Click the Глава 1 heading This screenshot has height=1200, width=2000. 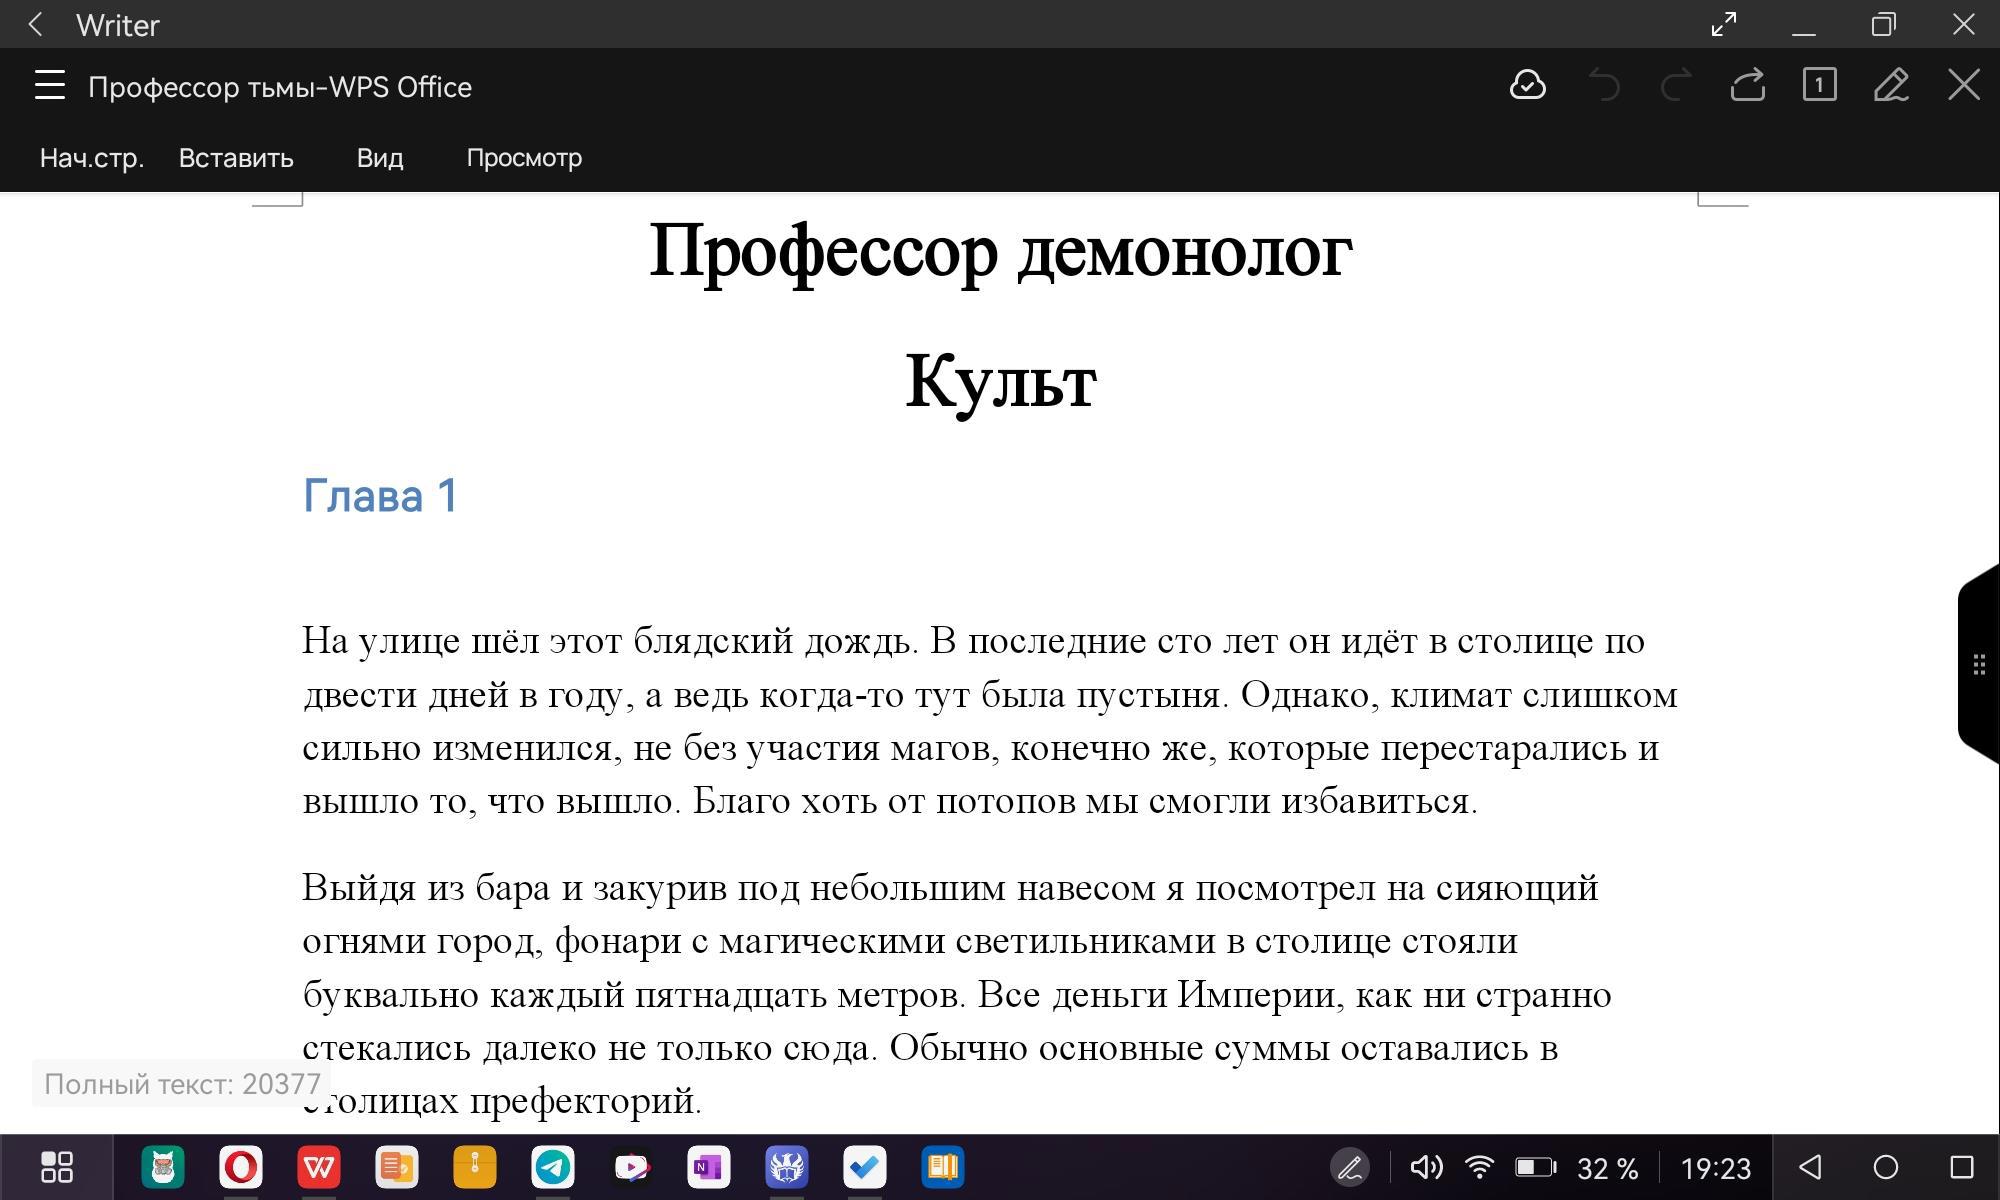click(380, 496)
